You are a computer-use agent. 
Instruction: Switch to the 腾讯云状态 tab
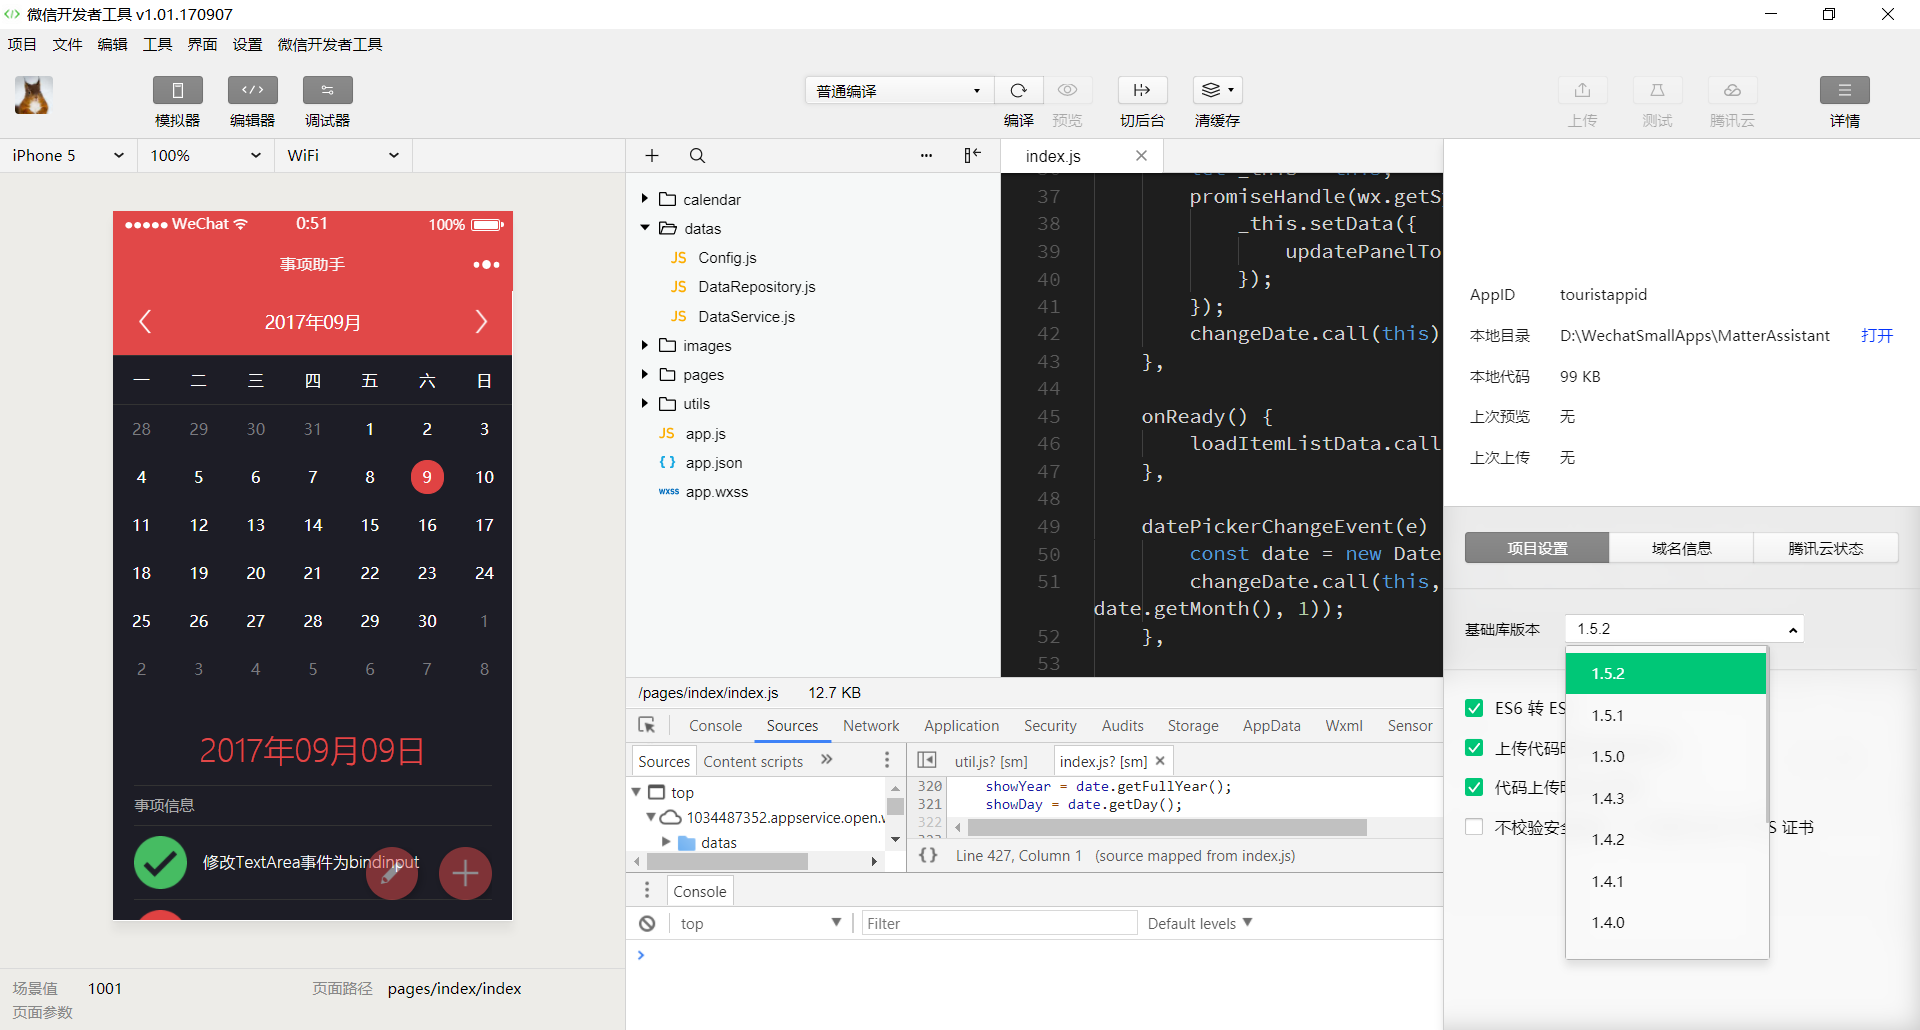1825,548
